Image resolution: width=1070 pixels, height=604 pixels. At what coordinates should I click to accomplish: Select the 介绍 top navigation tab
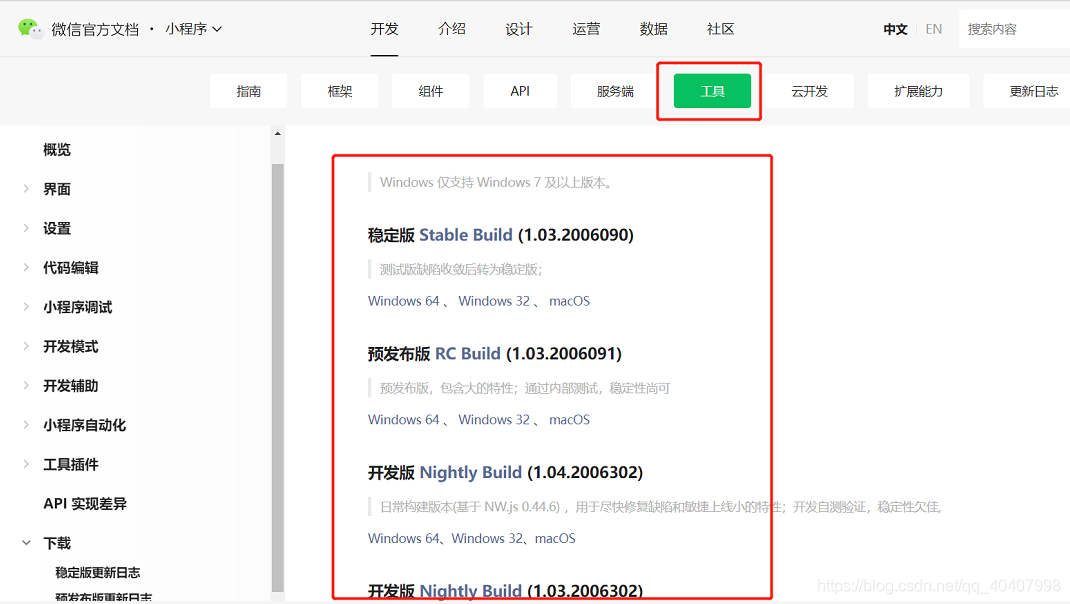click(x=452, y=29)
